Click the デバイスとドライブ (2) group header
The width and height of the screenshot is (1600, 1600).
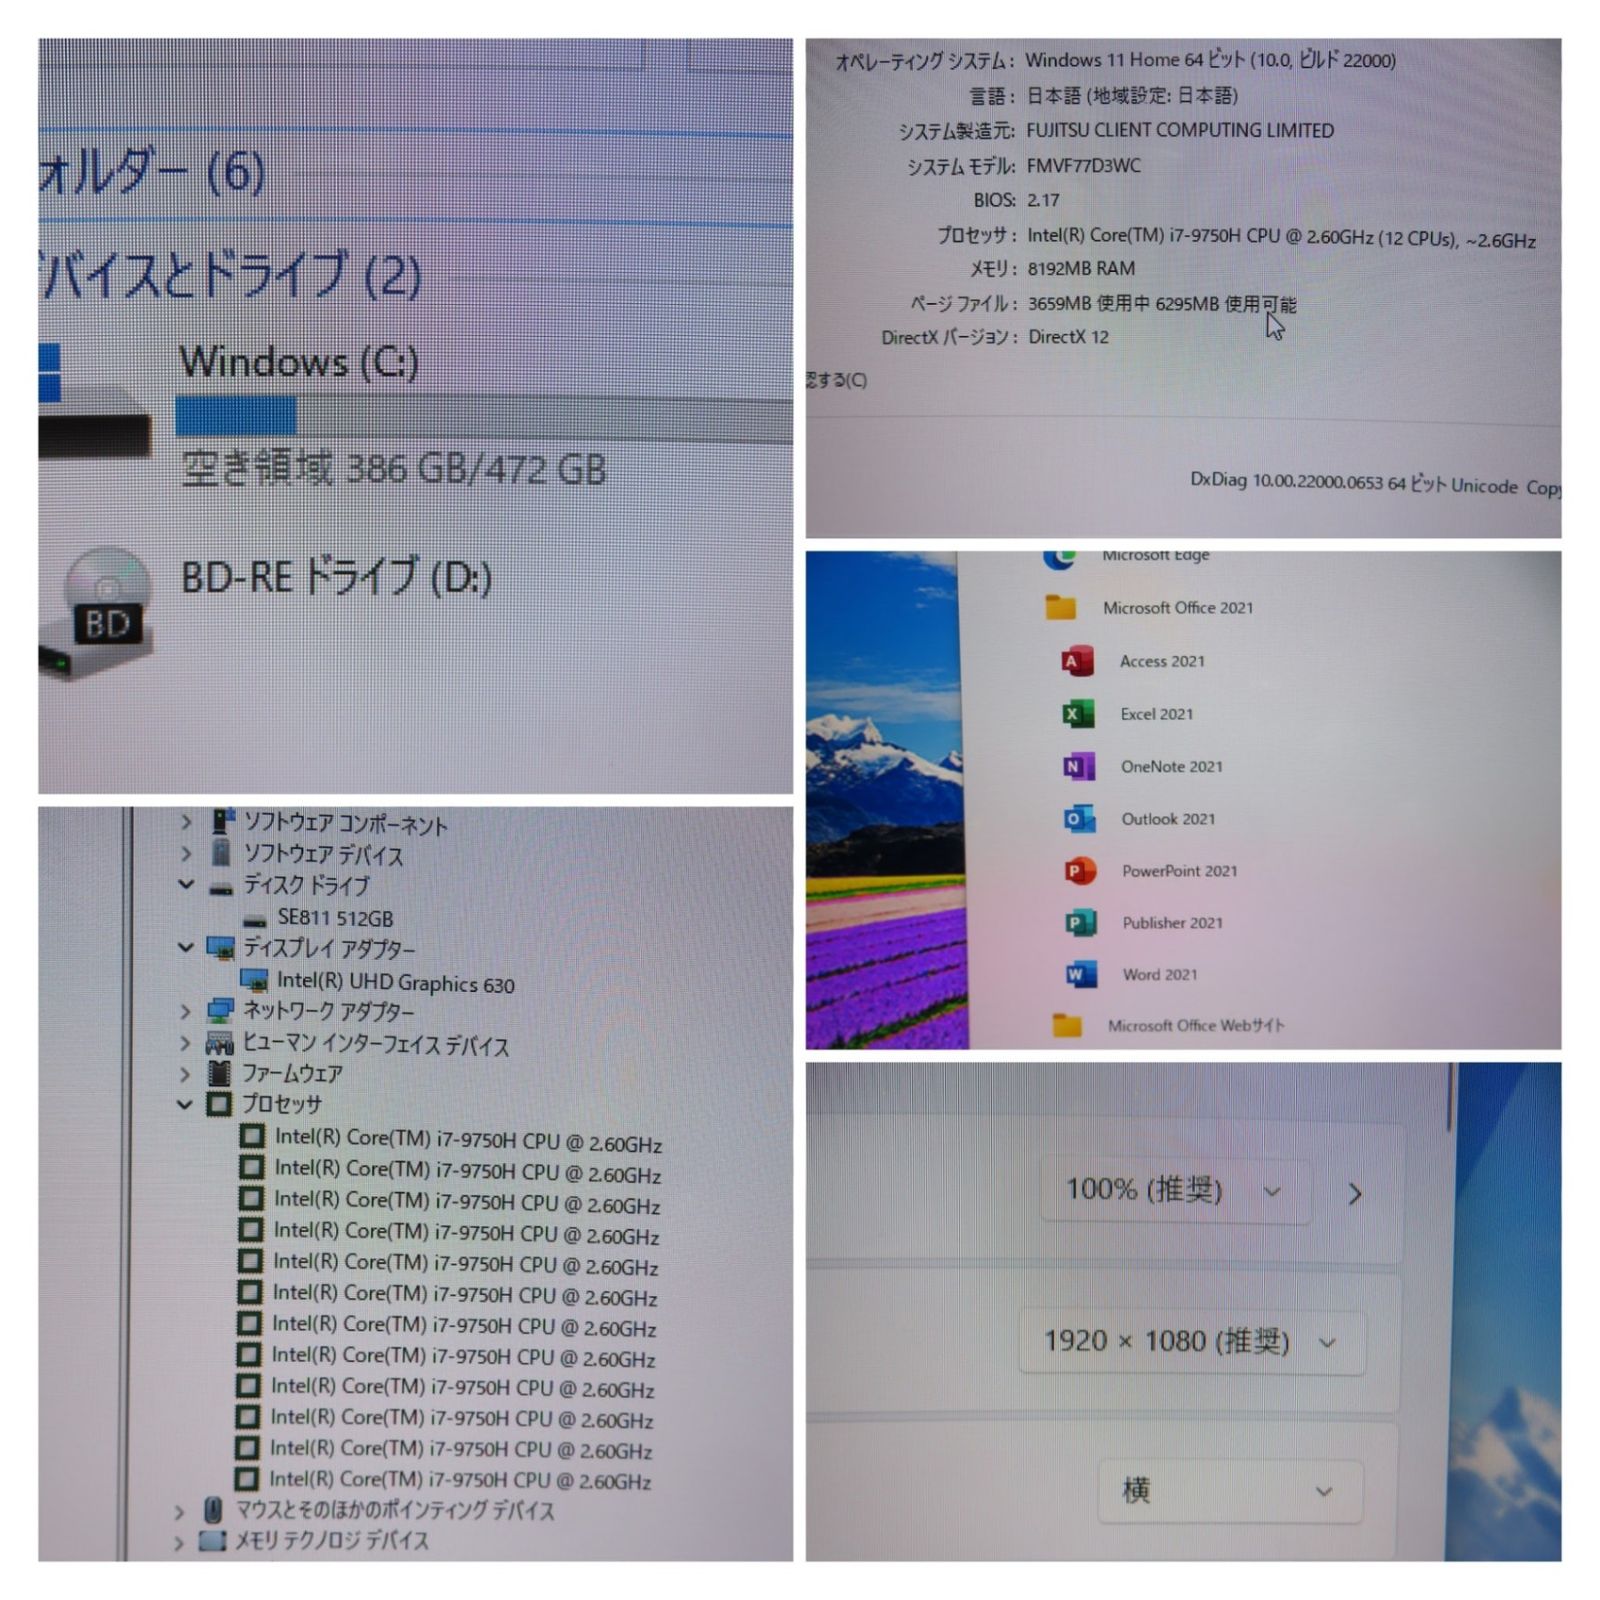(x=230, y=274)
